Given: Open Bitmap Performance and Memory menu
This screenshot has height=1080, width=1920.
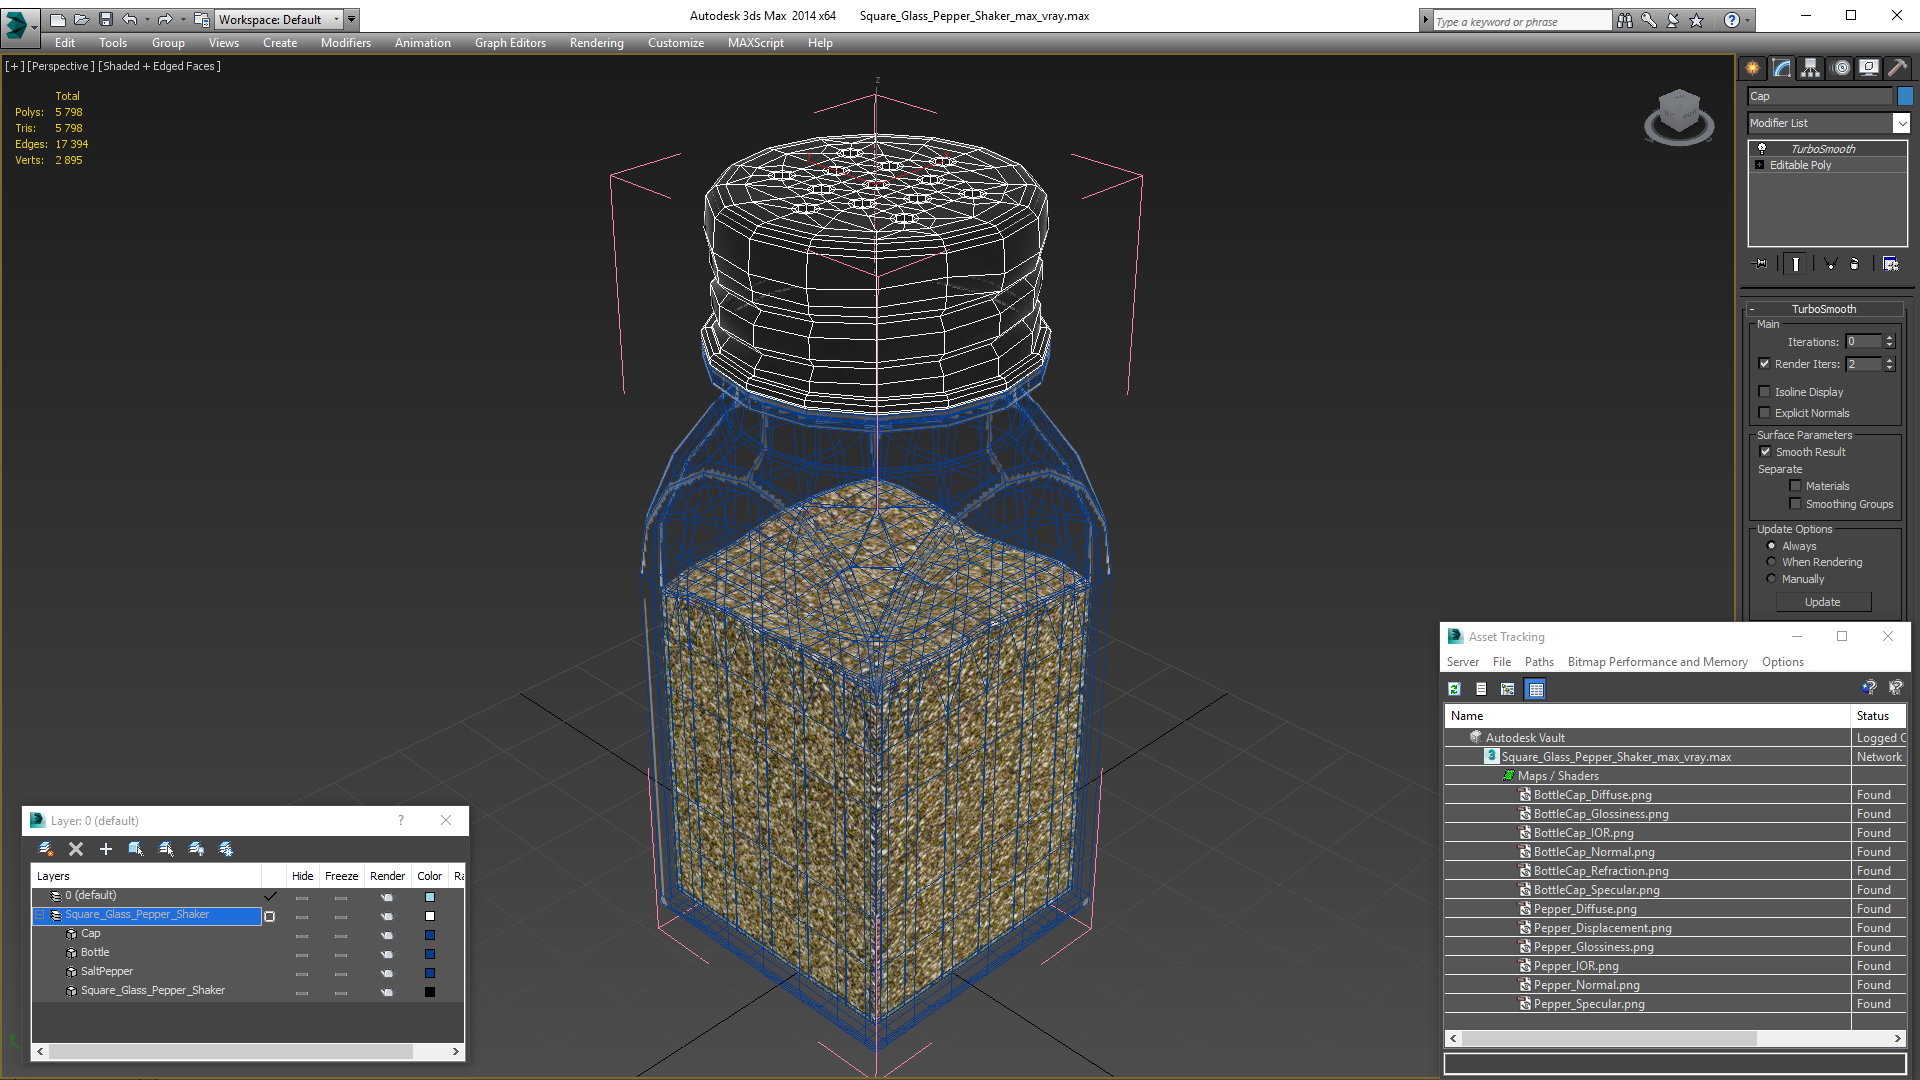Looking at the screenshot, I should [1657, 662].
